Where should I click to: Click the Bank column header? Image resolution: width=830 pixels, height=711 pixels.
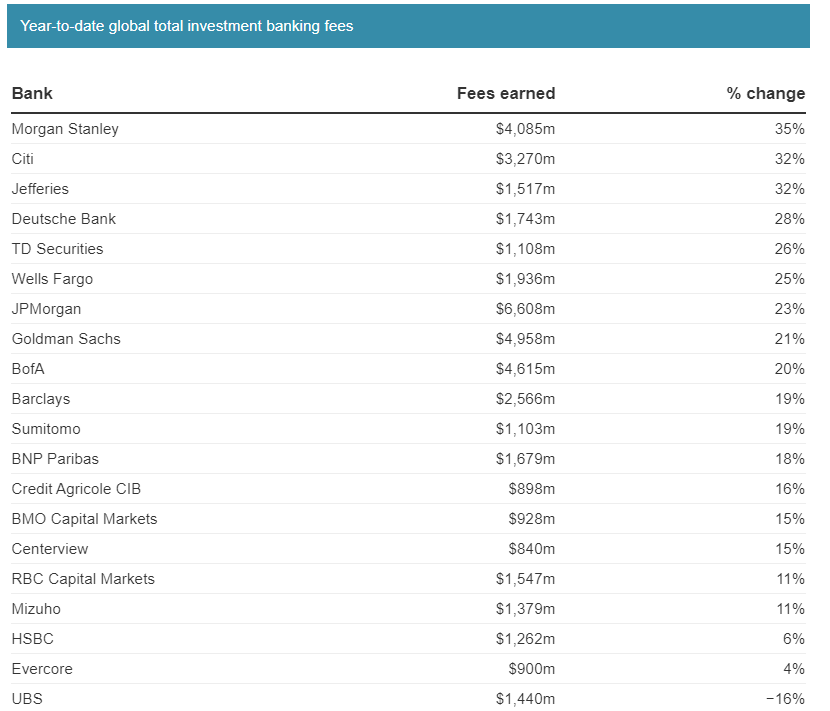point(32,93)
